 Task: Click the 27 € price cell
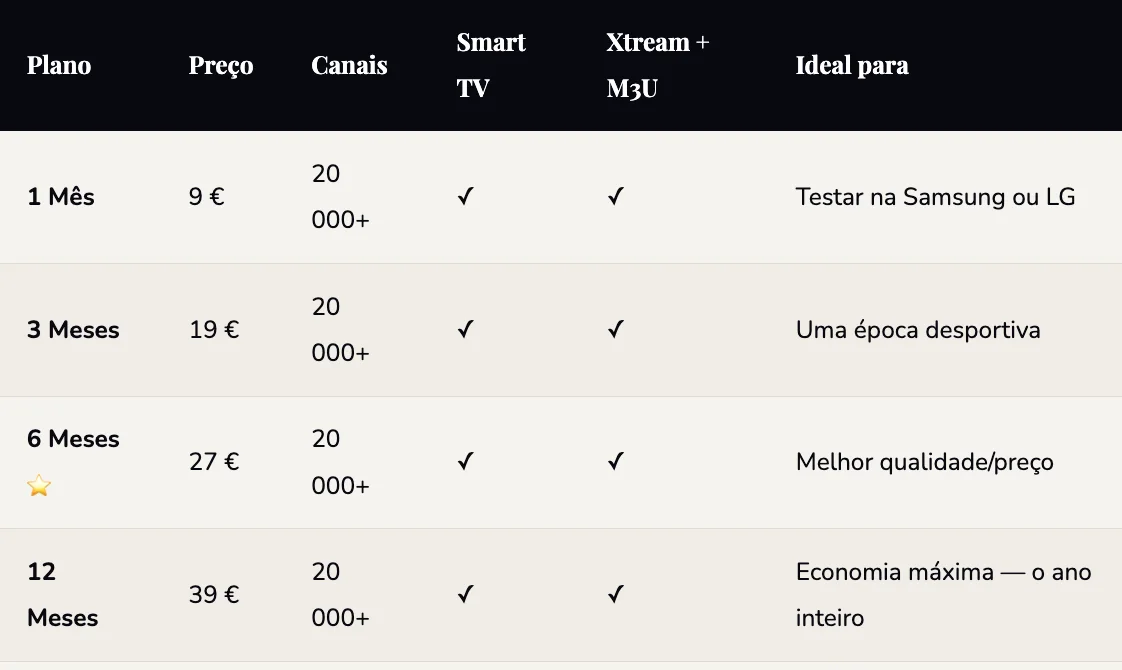[214, 462]
